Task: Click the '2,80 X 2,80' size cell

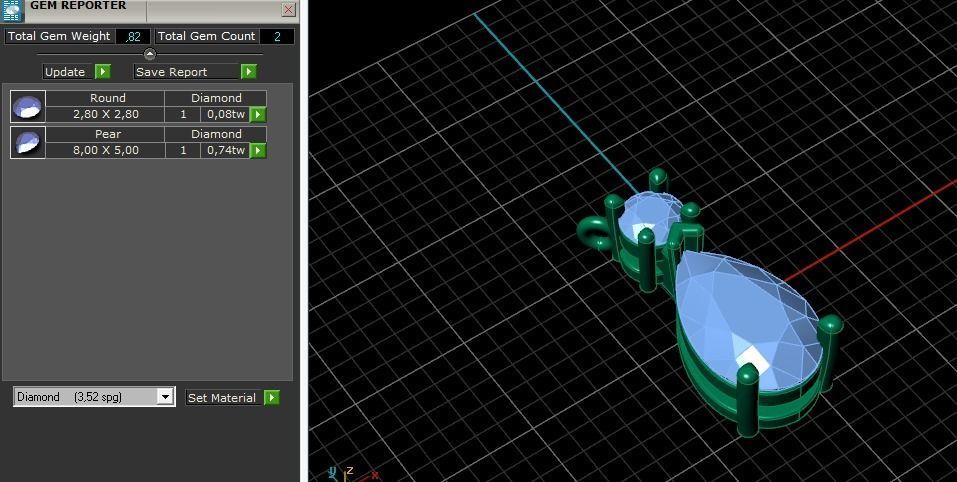Action: [106, 114]
